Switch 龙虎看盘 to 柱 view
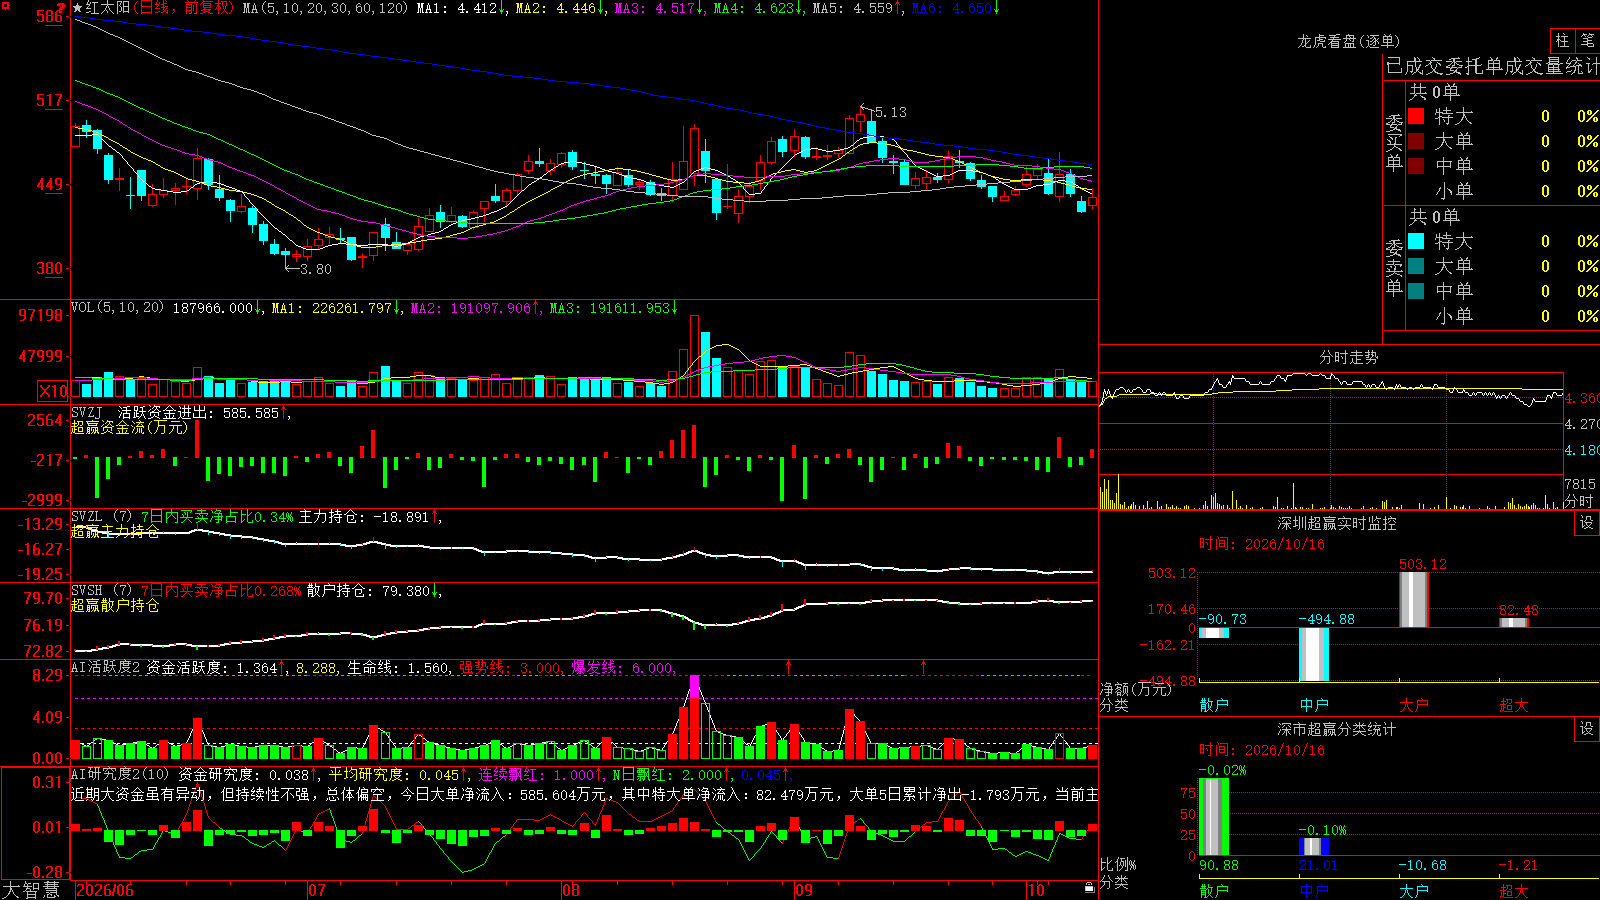Image resolution: width=1600 pixels, height=900 pixels. click(1562, 41)
